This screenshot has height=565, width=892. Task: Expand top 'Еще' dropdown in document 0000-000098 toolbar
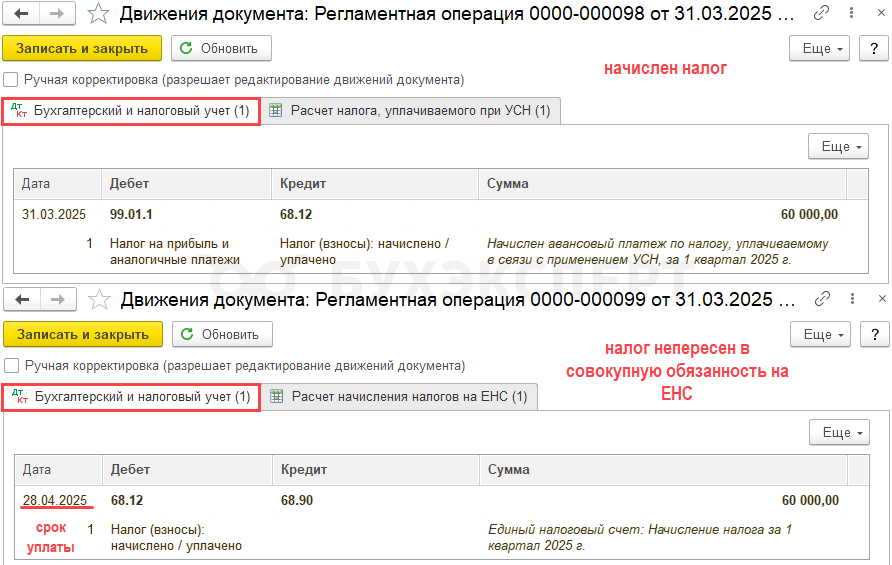tap(820, 48)
